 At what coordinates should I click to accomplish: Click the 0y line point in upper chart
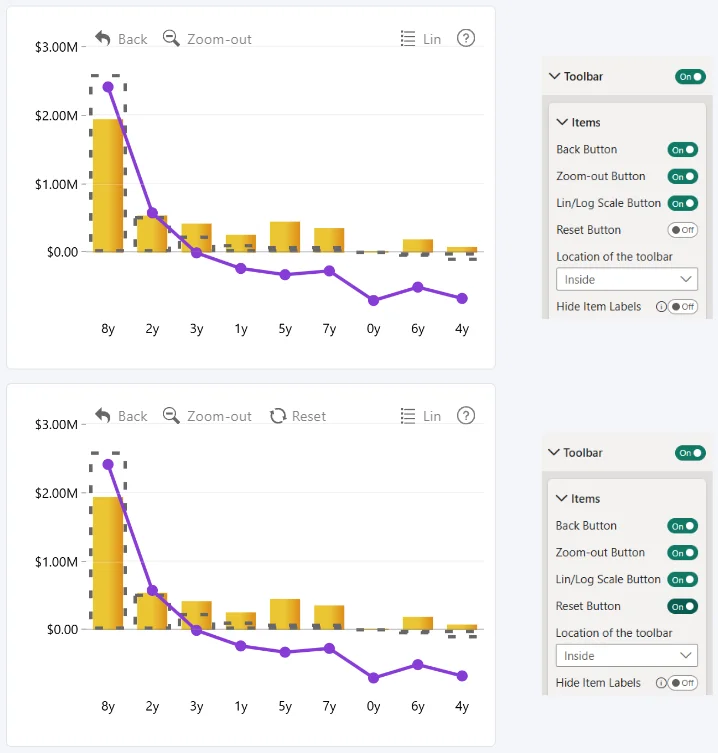374,301
